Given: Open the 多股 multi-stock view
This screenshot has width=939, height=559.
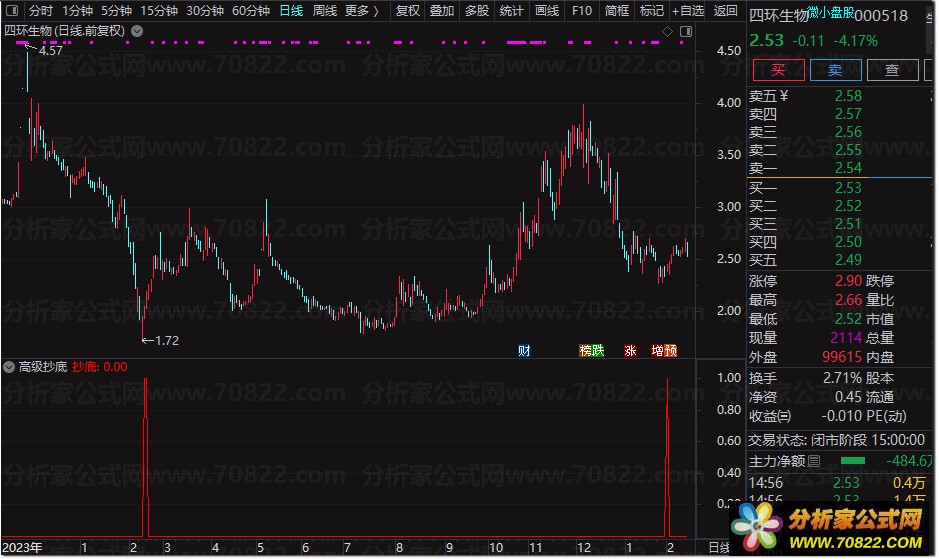Looking at the screenshot, I should (477, 11).
